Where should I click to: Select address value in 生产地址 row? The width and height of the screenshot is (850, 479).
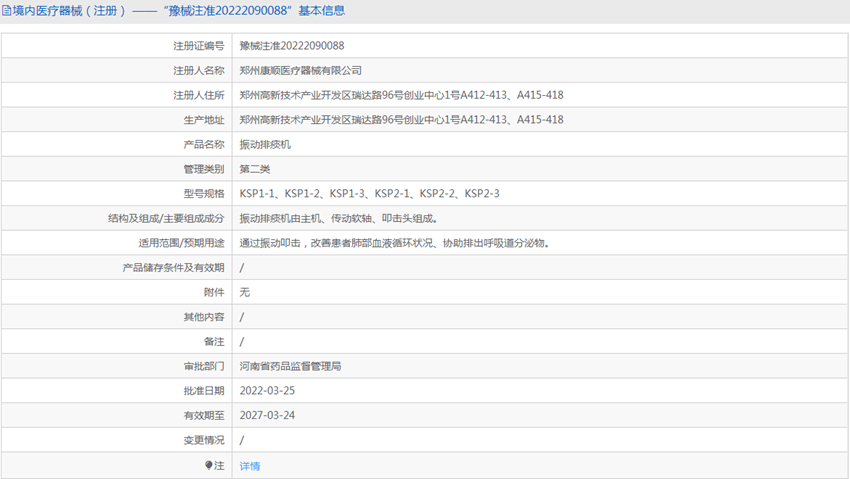401,120
